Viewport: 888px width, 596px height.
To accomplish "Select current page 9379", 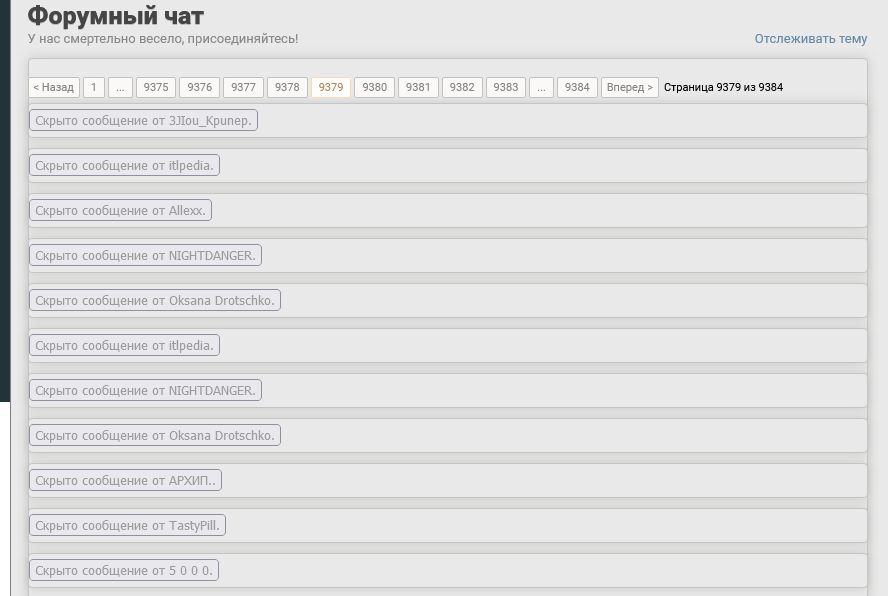I will click(x=331, y=87).
